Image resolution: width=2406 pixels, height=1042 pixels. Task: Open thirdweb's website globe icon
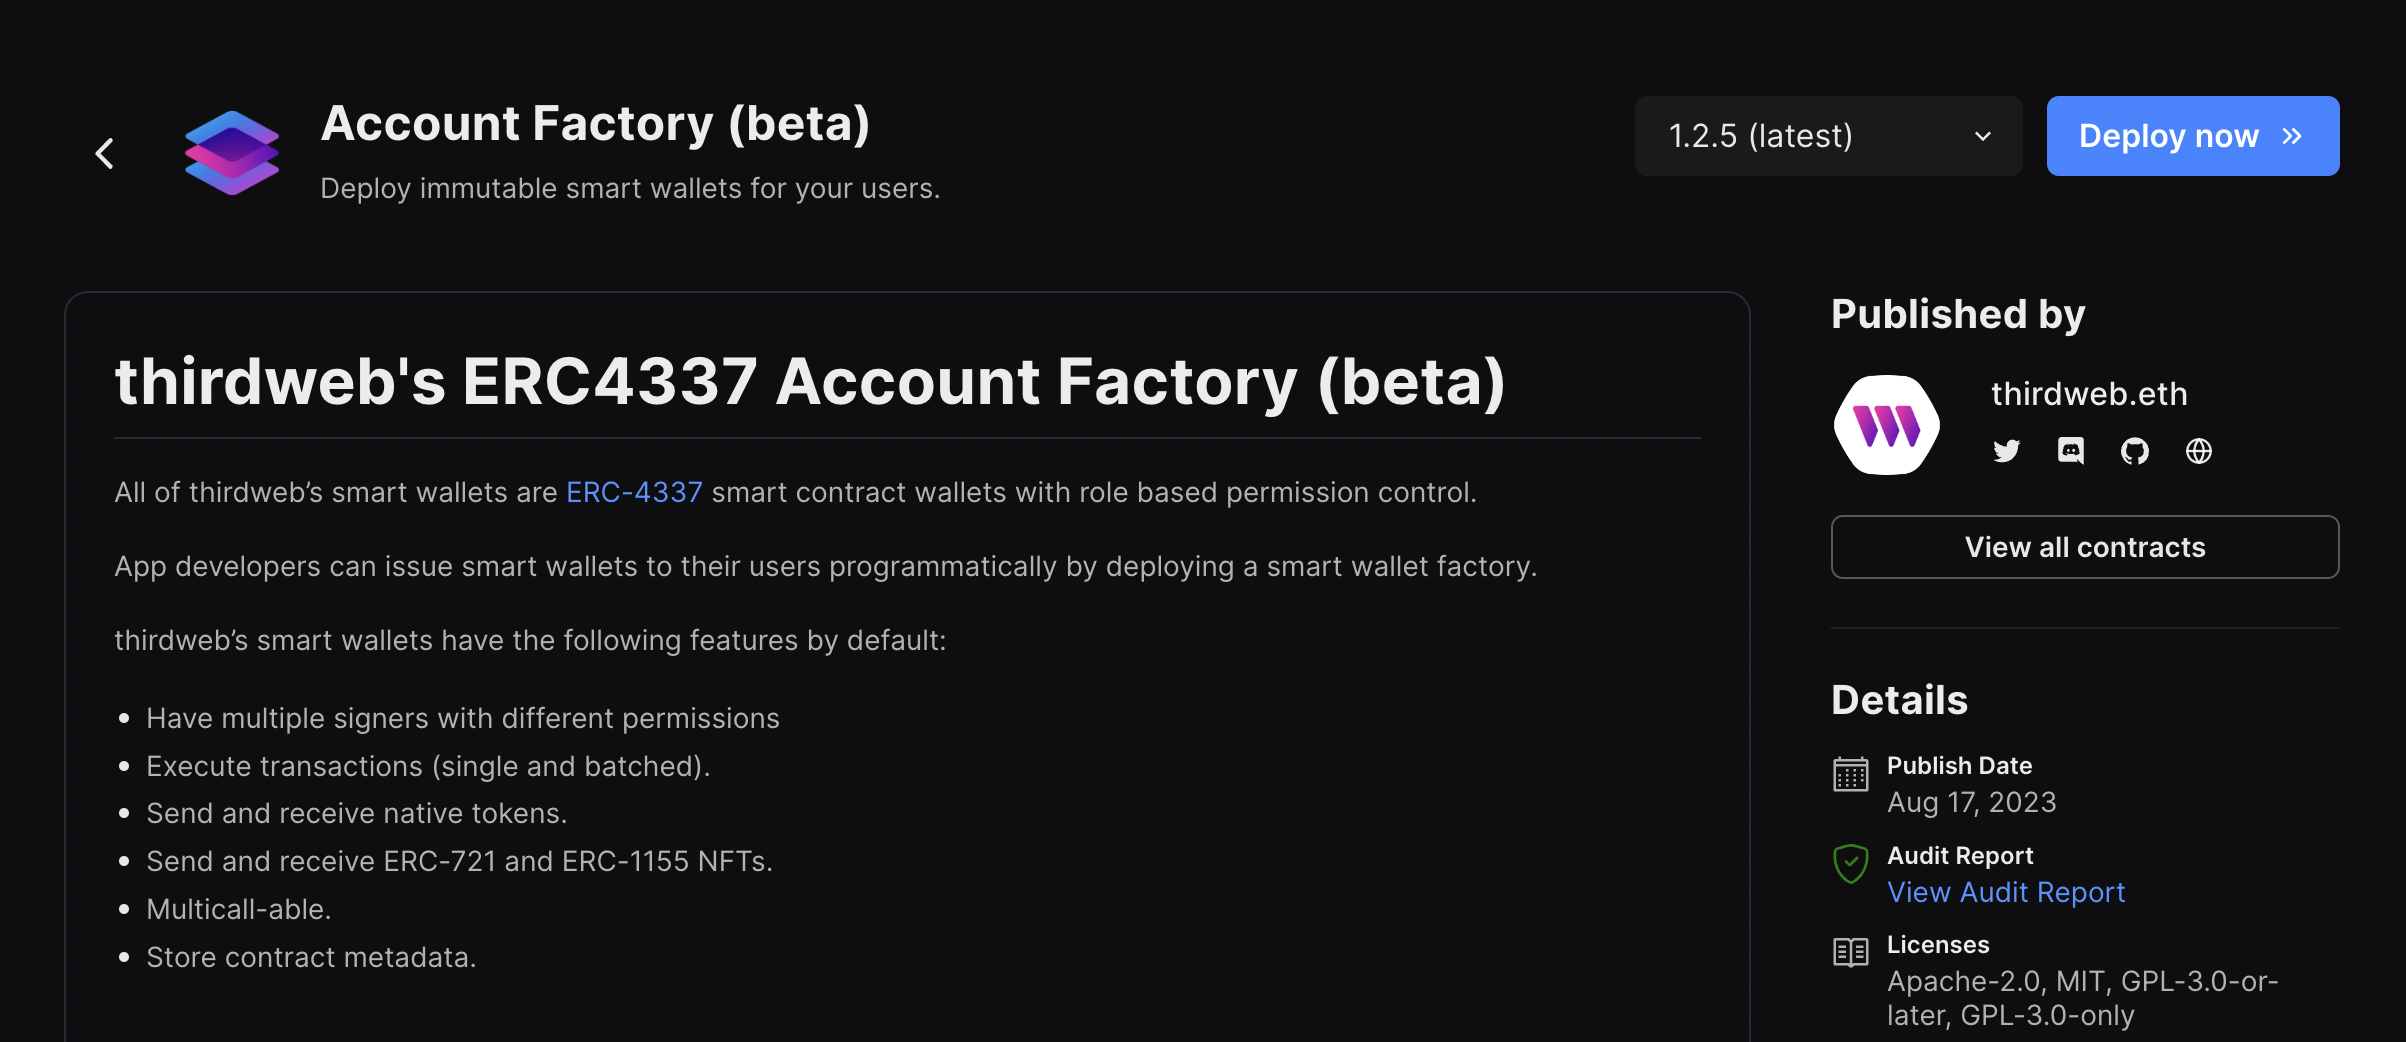(2198, 451)
